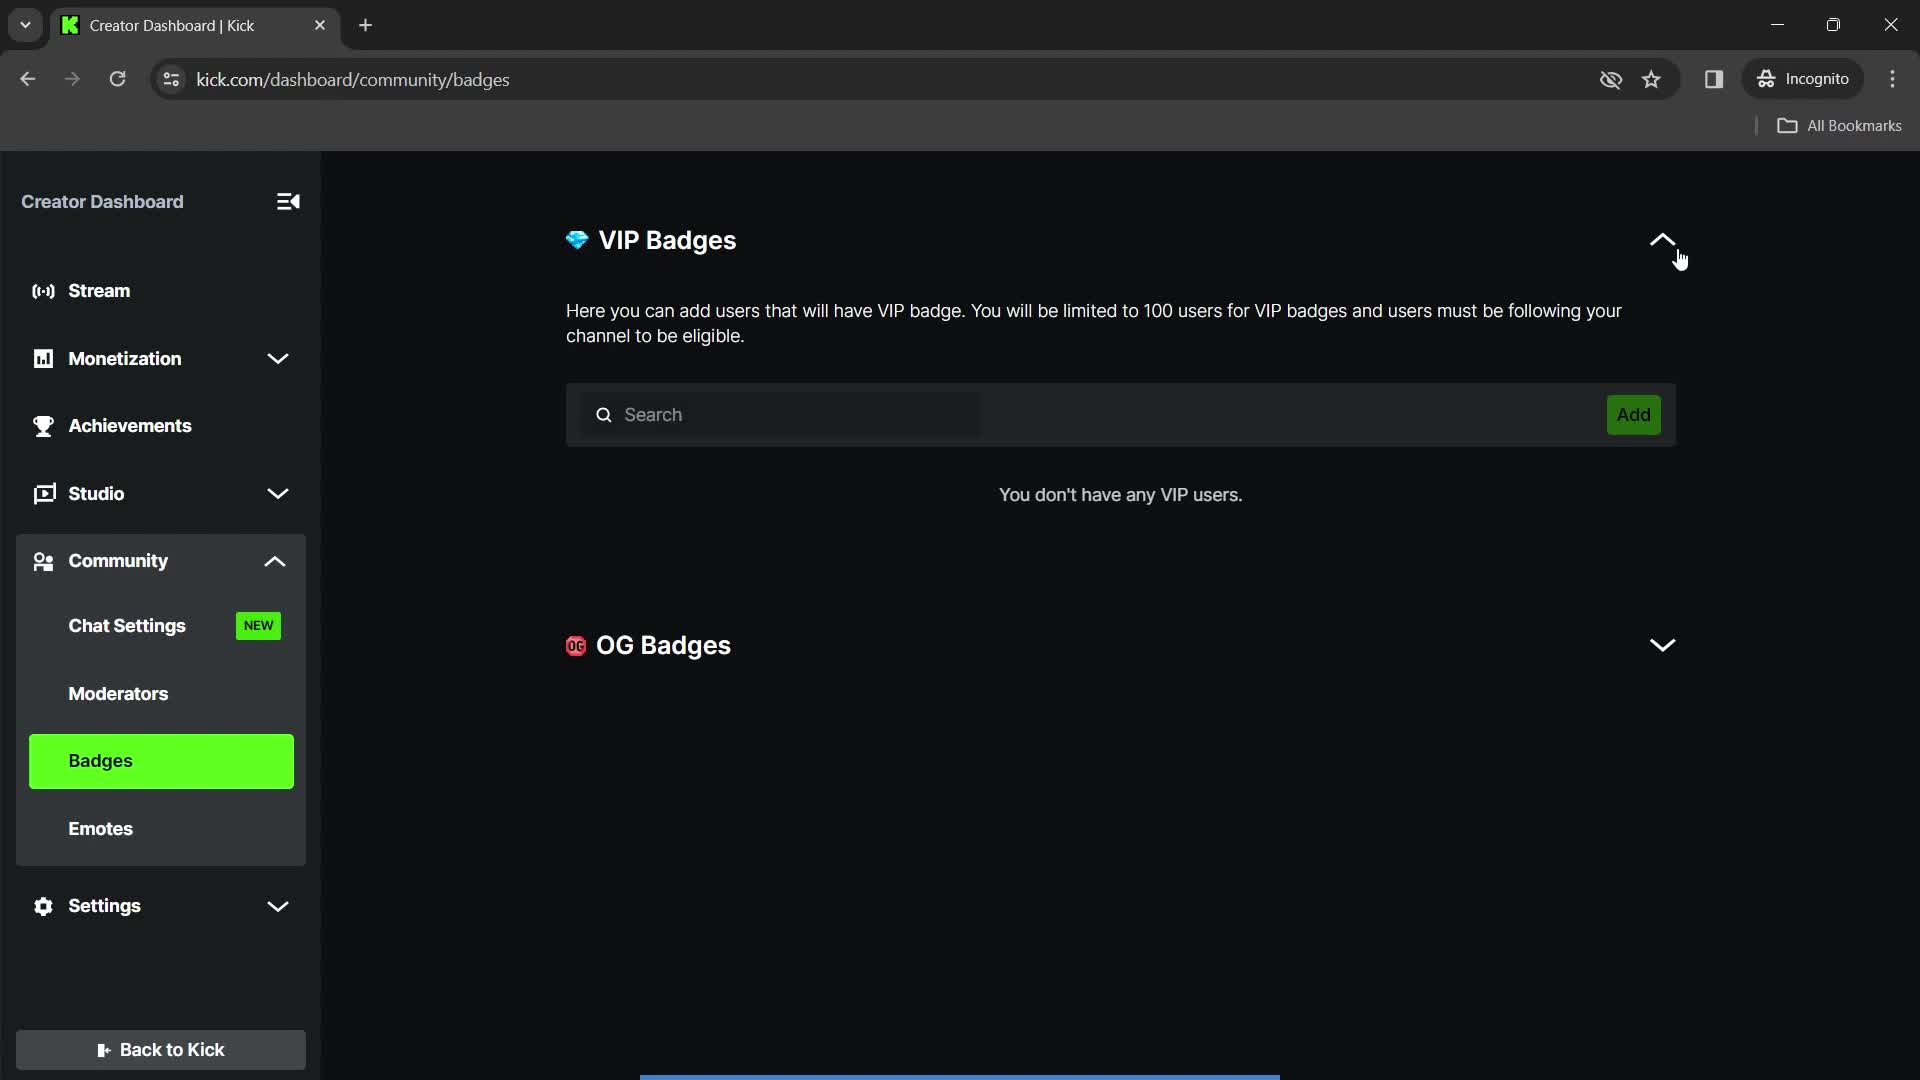The image size is (1920, 1080).
Task: Expand the OG Badges section
Action: [1662, 645]
